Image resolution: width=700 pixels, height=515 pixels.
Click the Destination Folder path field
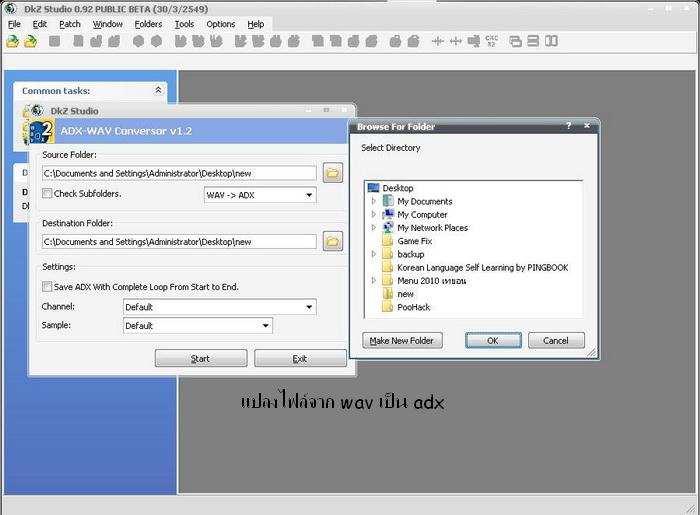pos(179,241)
